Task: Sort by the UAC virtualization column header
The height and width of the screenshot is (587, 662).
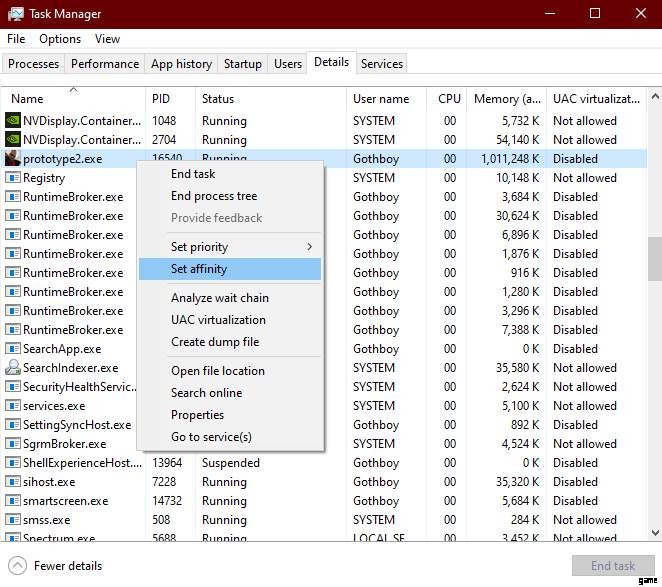Action: click(x=597, y=98)
